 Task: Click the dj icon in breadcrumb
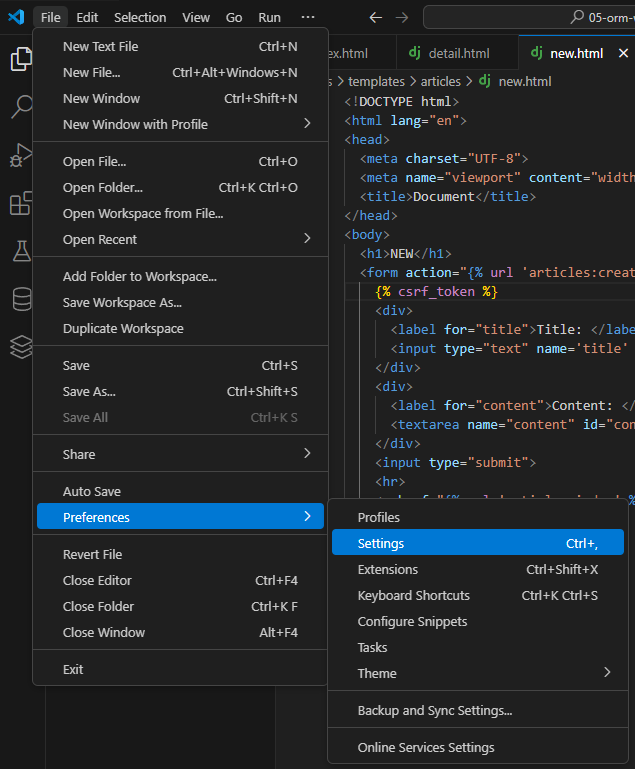[x=485, y=80]
